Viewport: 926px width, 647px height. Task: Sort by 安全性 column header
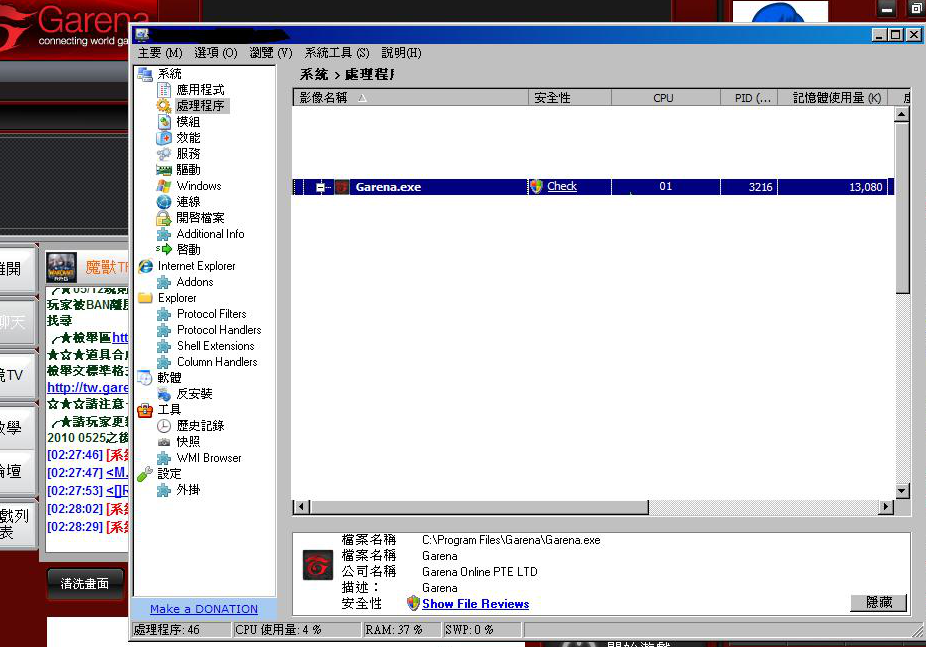[570, 97]
